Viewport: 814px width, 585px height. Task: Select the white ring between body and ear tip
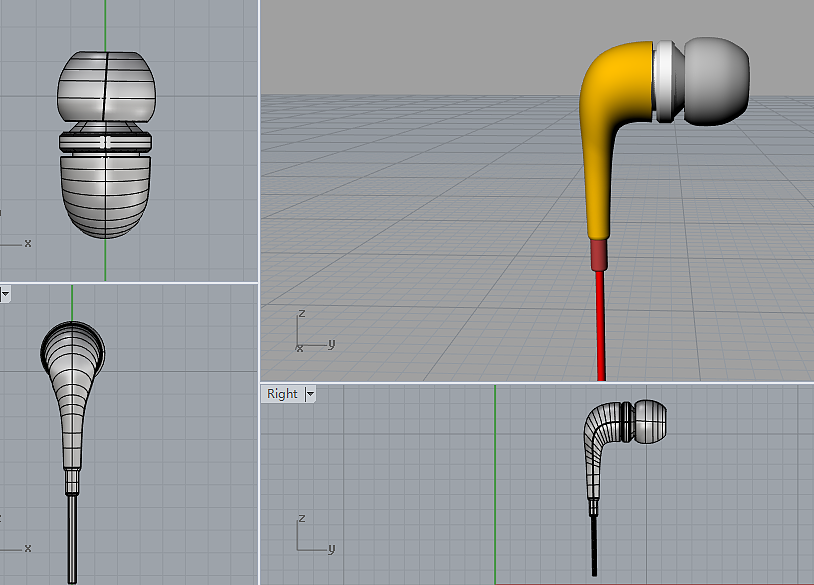pyautogui.click(x=665, y=81)
